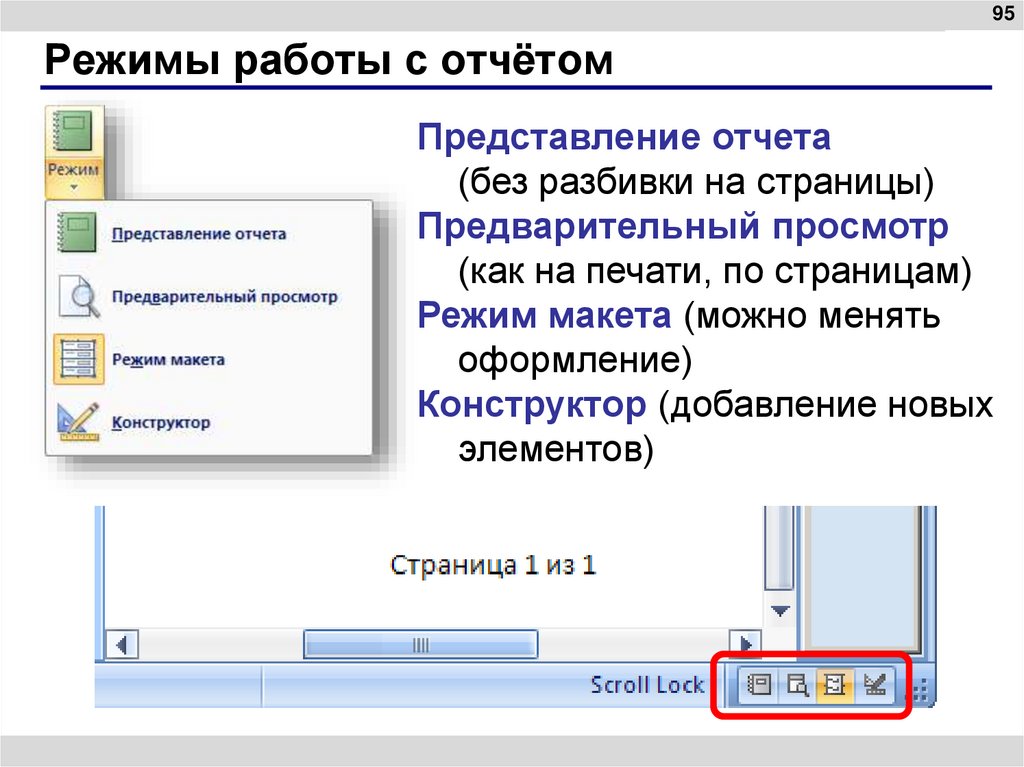Activate the highlighted Layout View status bar icon
The width and height of the screenshot is (1024, 767).
pos(833,685)
